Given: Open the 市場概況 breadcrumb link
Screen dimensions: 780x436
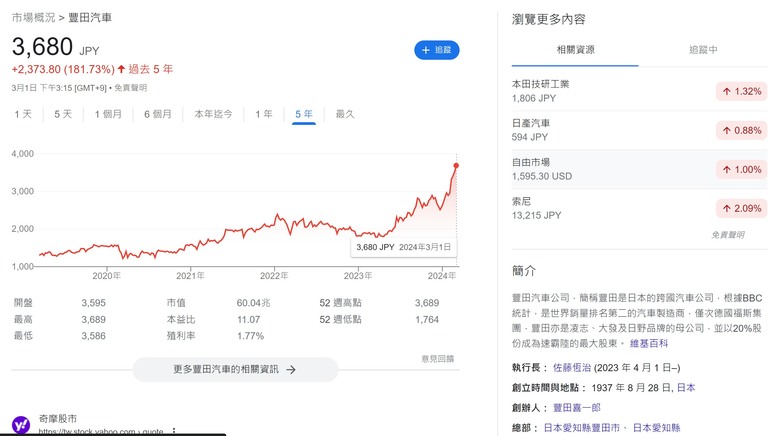Looking at the screenshot, I should [x=33, y=17].
